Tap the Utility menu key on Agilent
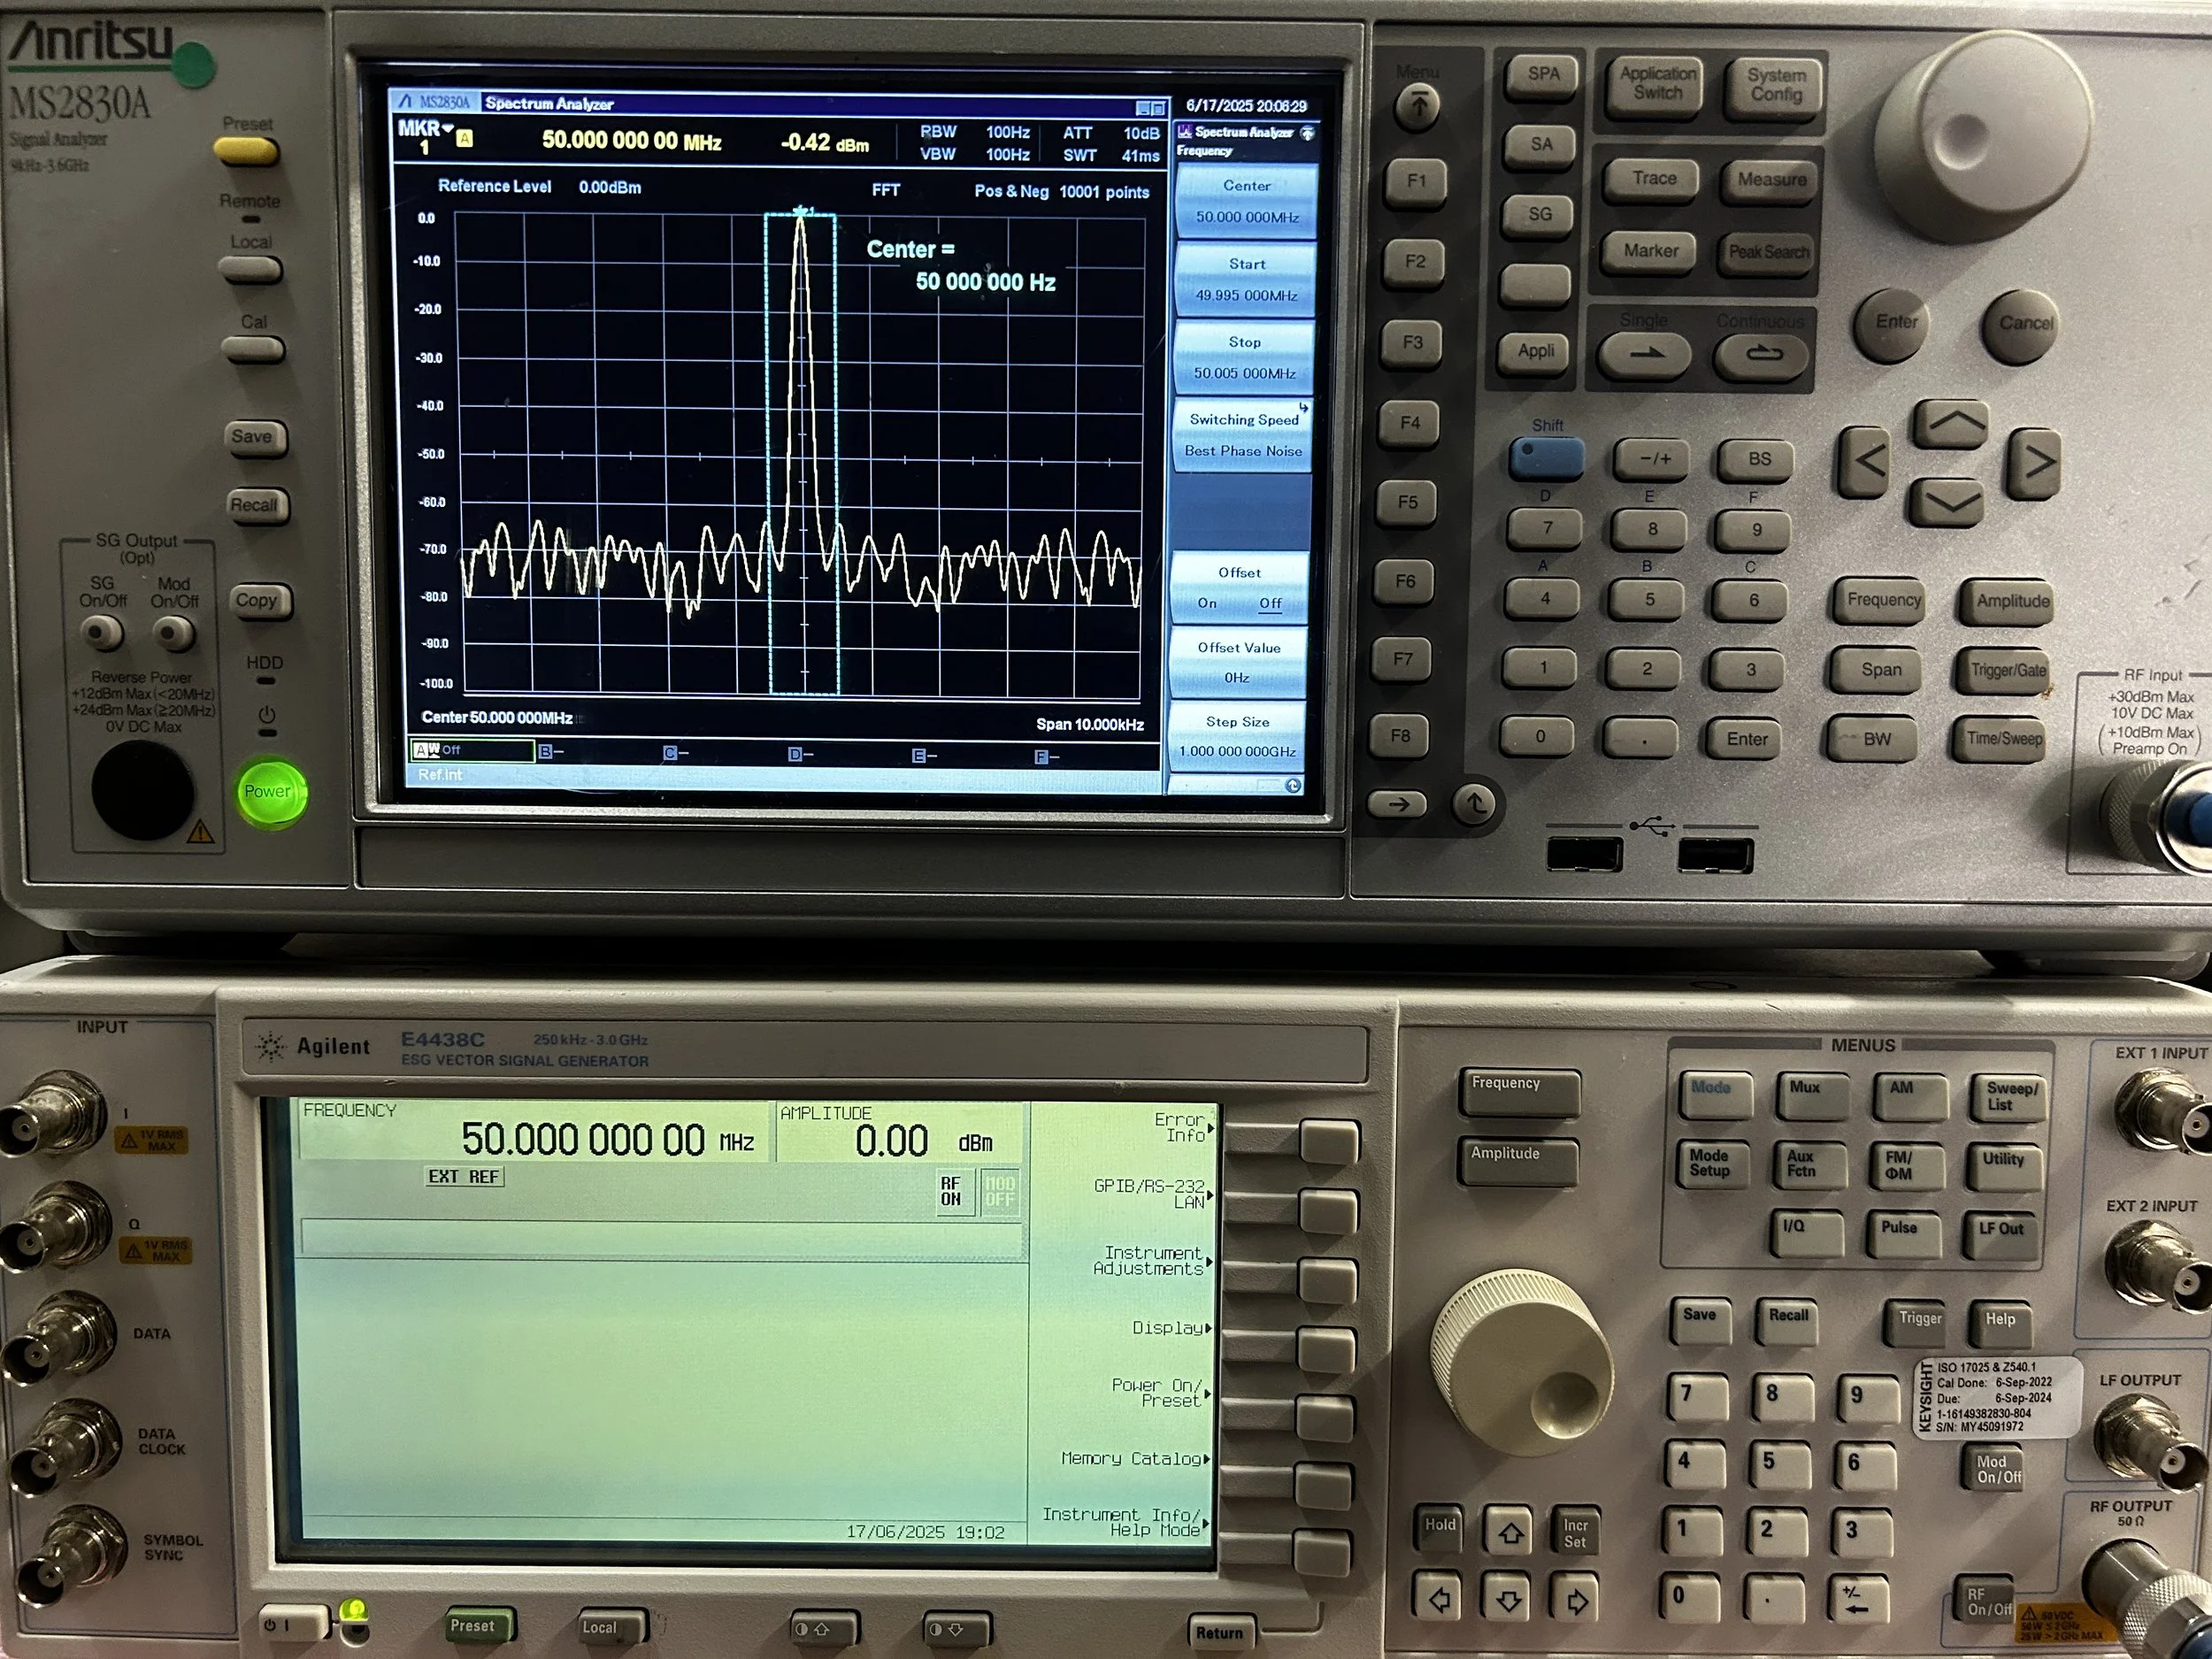2212x1659 pixels. (2003, 1168)
